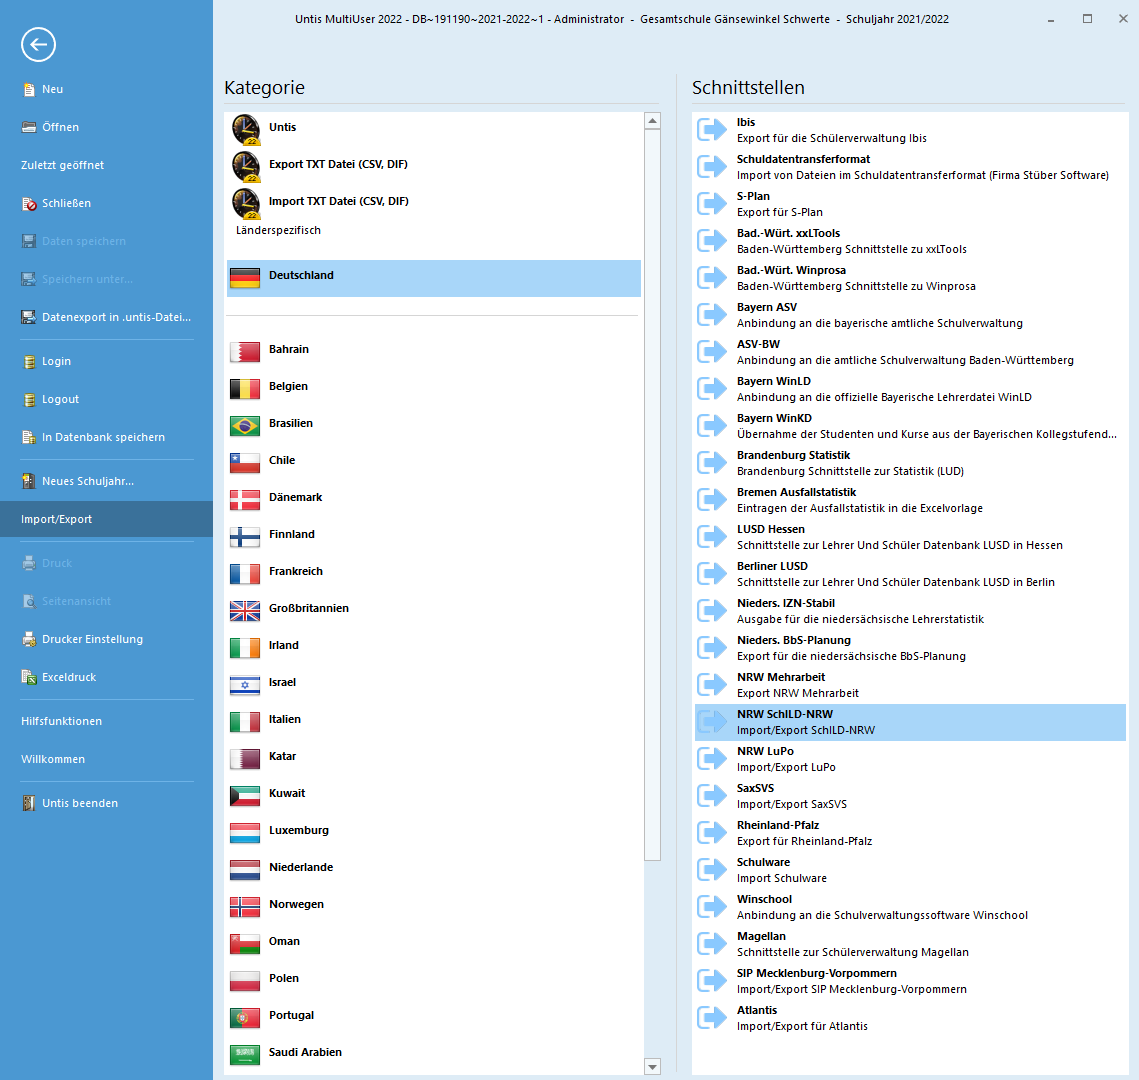Open the Winschool interface
1139x1080 pixels.
(x=910, y=908)
